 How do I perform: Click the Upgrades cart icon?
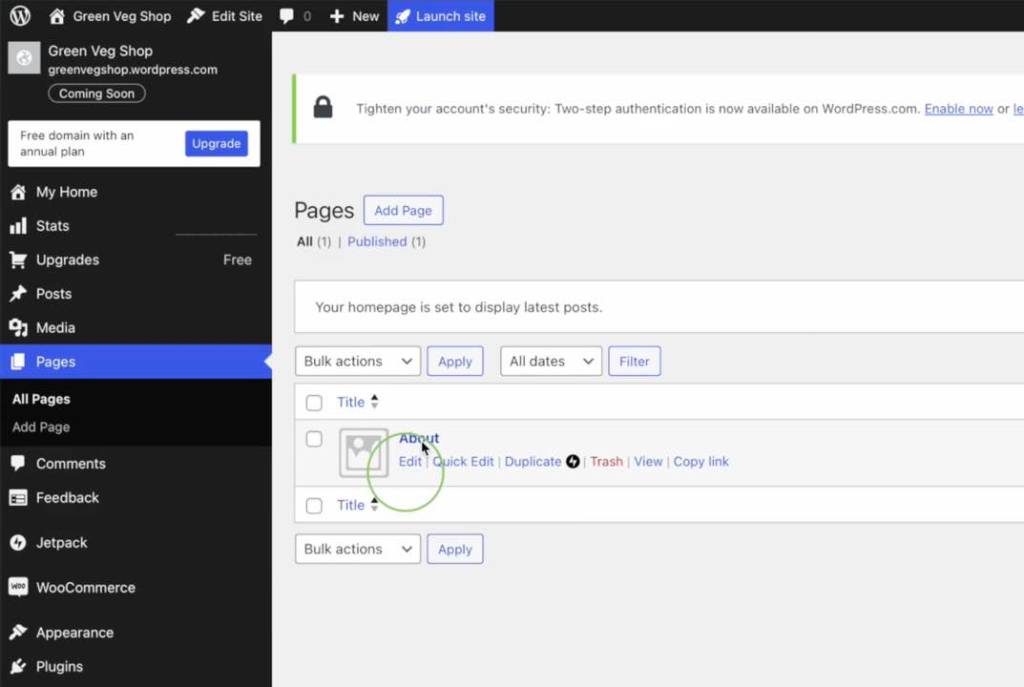tap(18, 260)
